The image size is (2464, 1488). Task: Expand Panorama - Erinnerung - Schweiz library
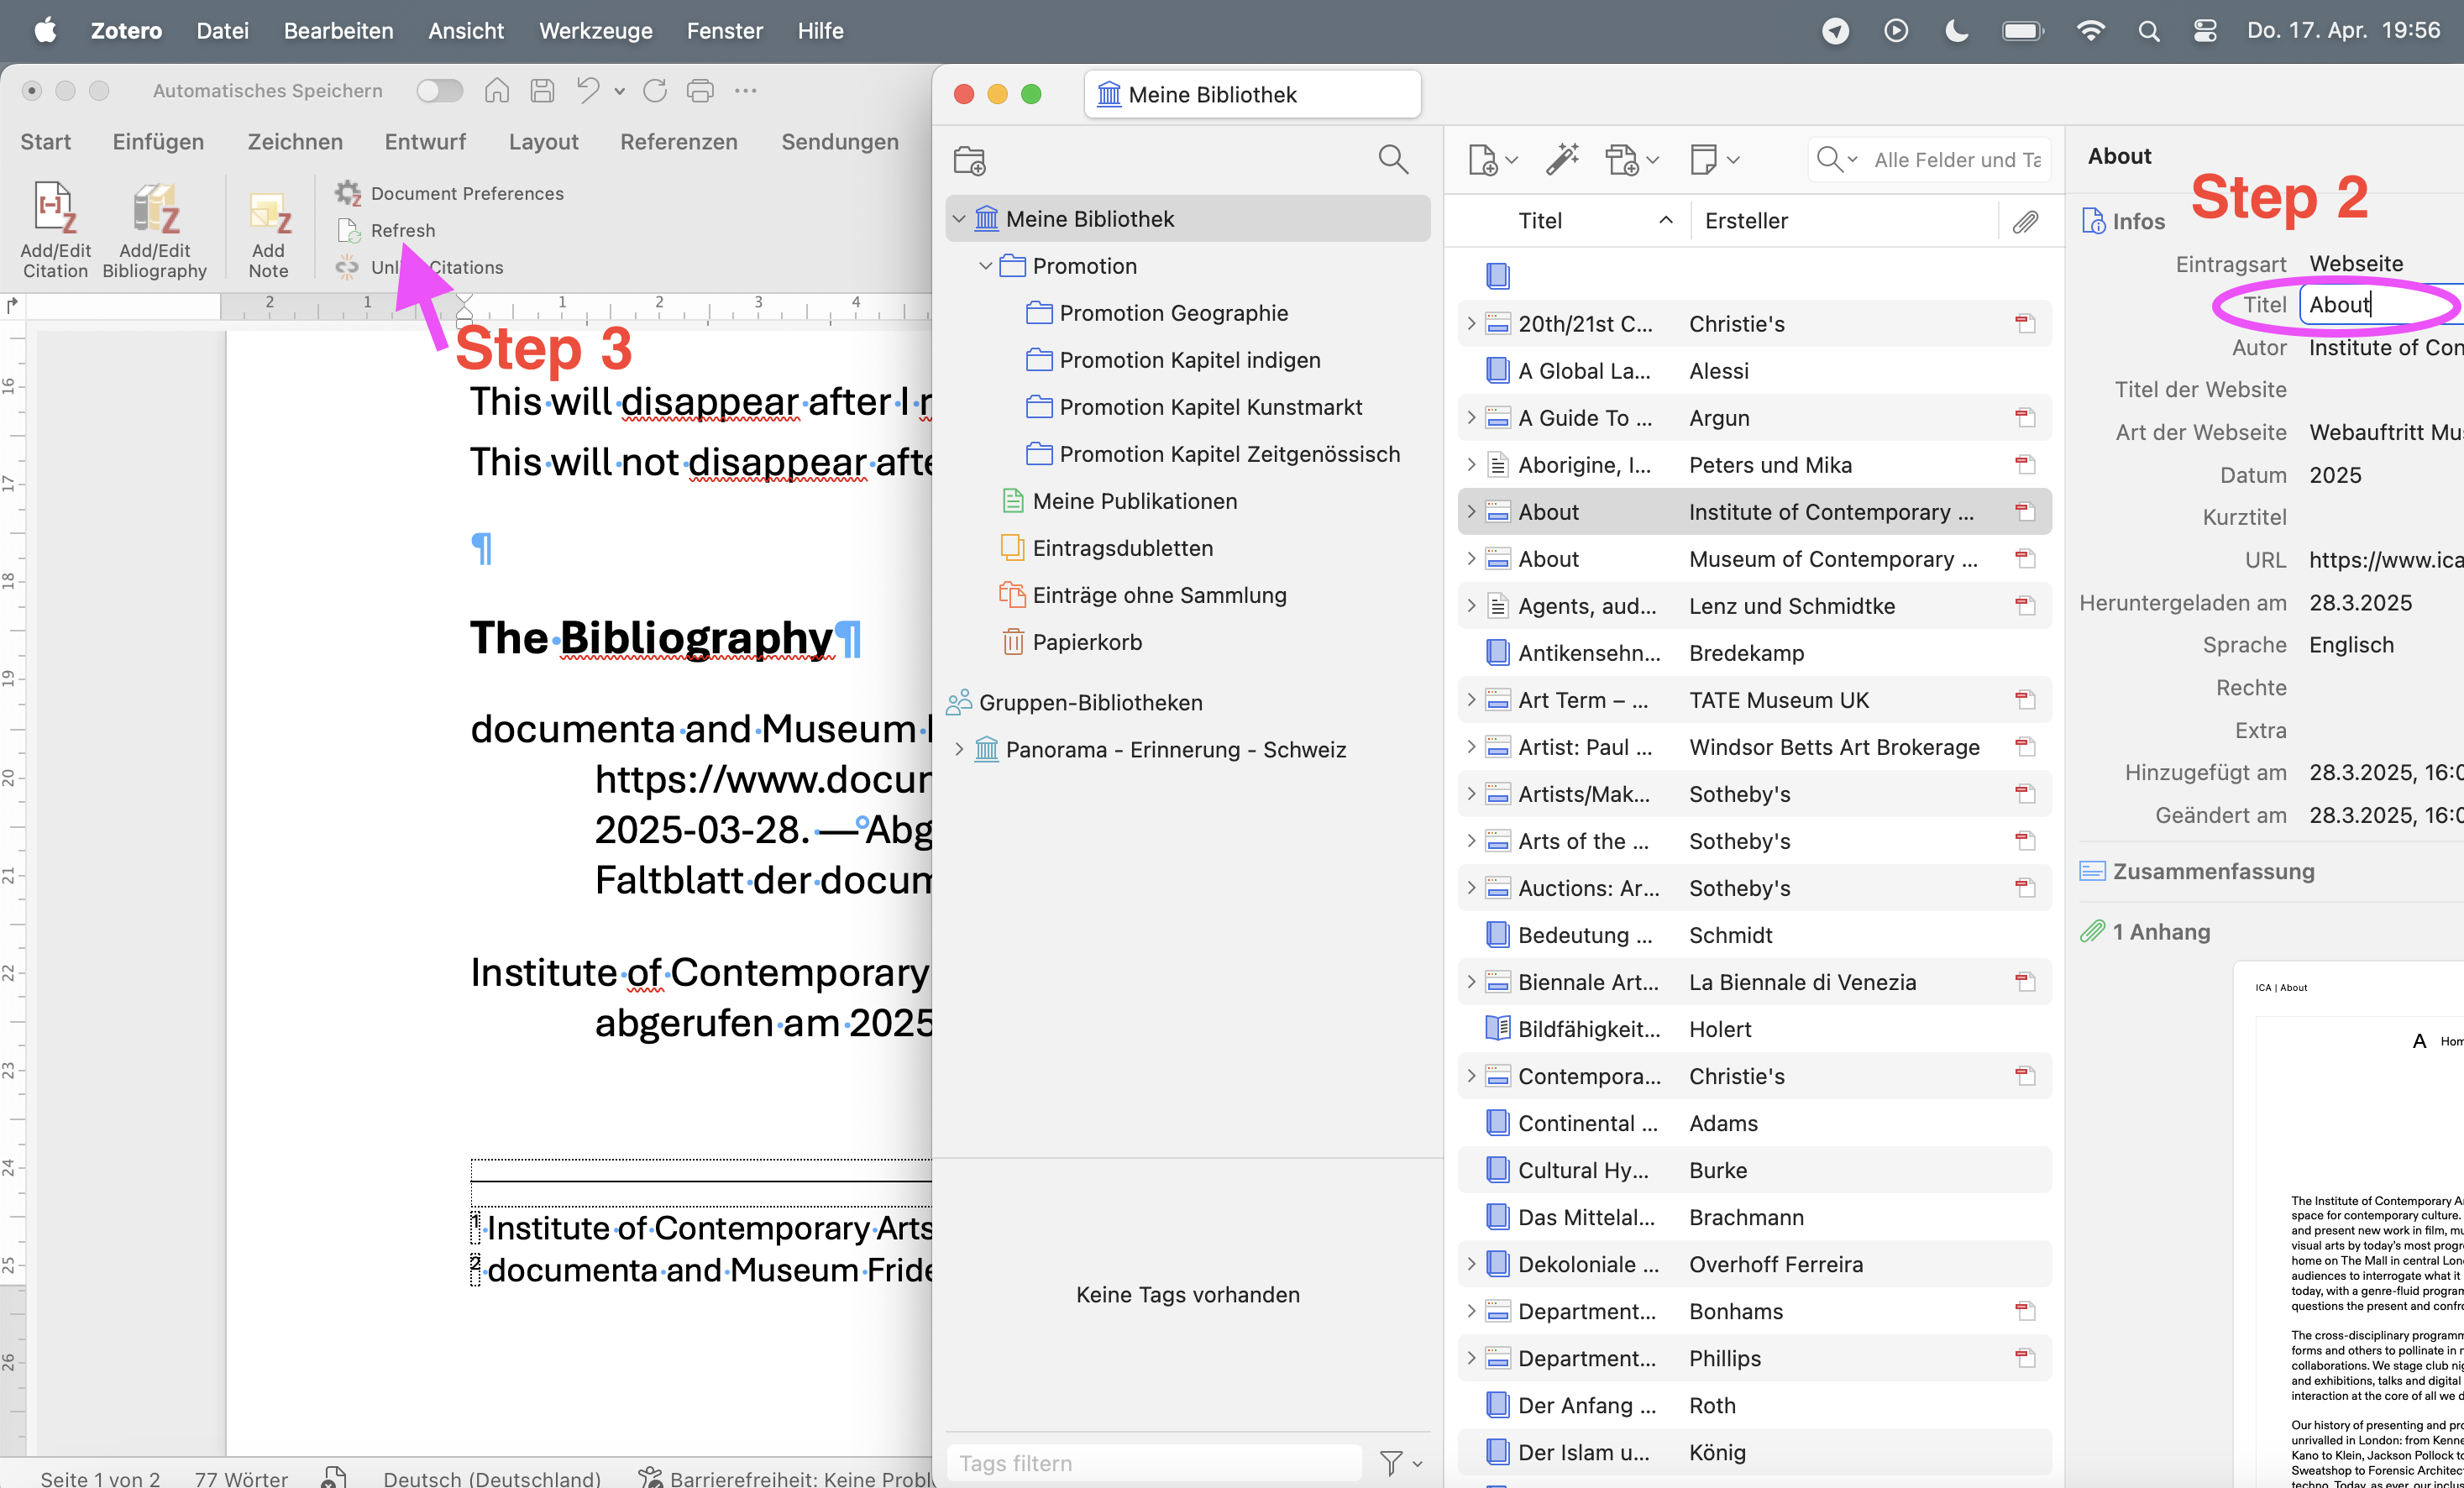pos(958,749)
